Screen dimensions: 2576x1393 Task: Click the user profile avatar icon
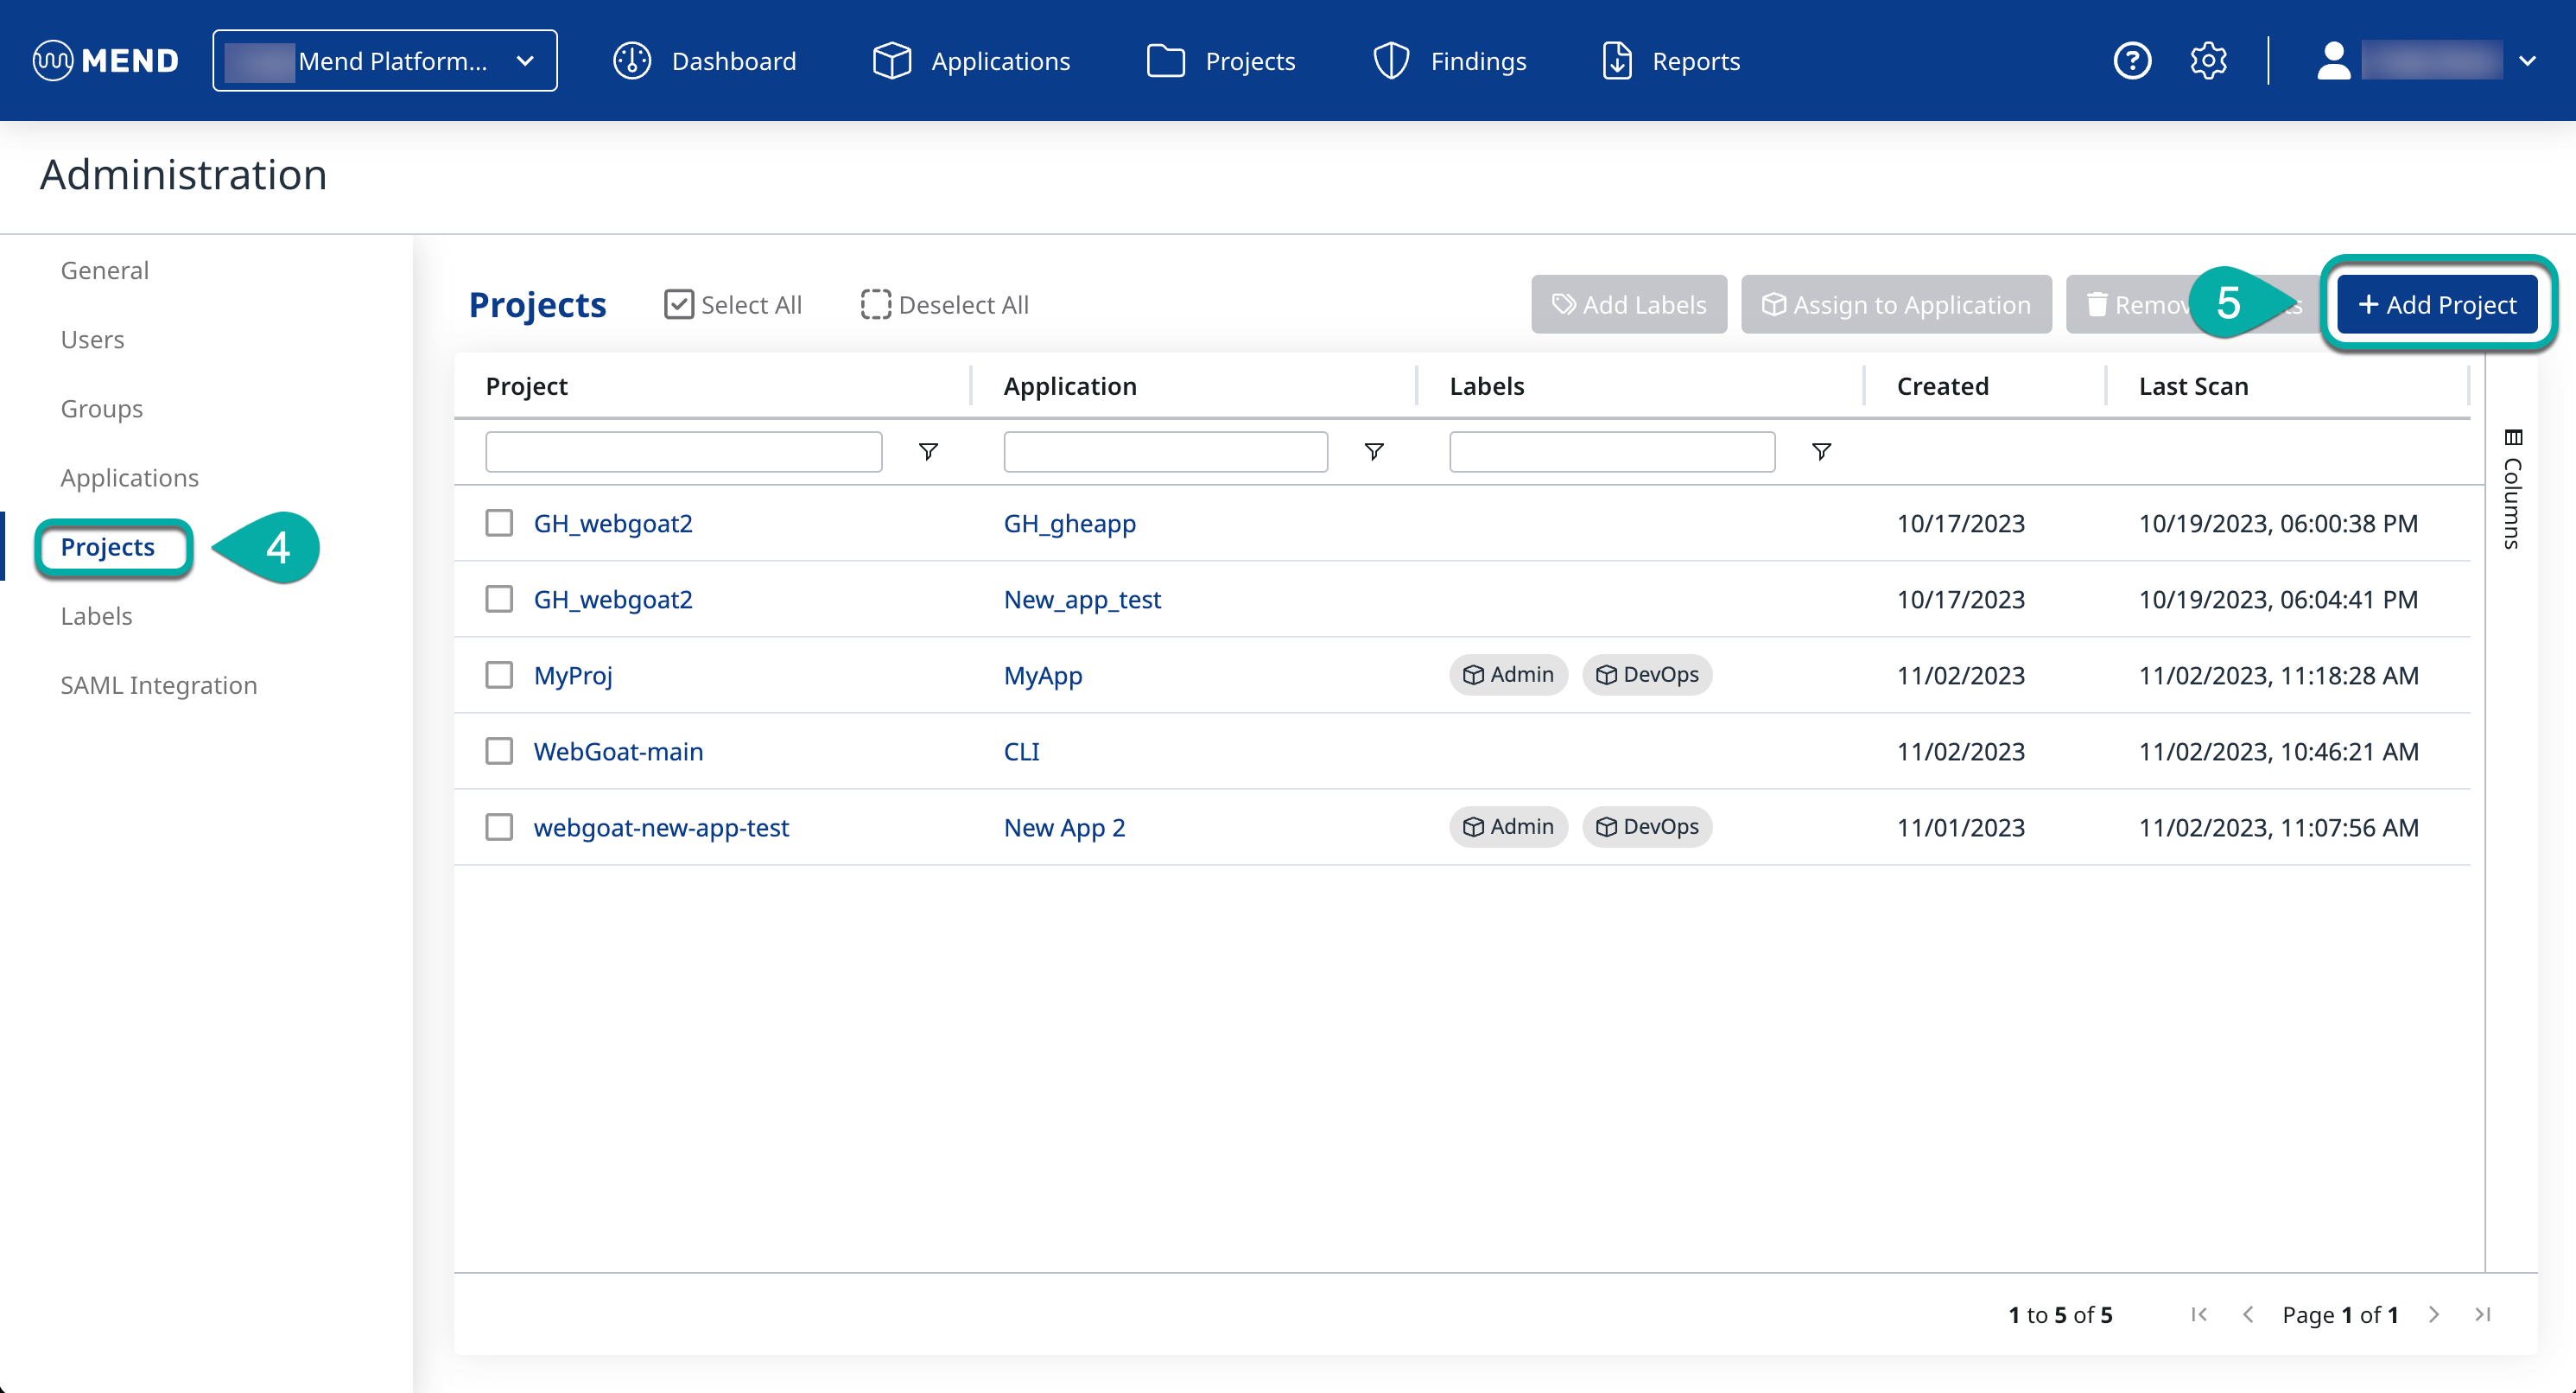(x=2335, y=60)
